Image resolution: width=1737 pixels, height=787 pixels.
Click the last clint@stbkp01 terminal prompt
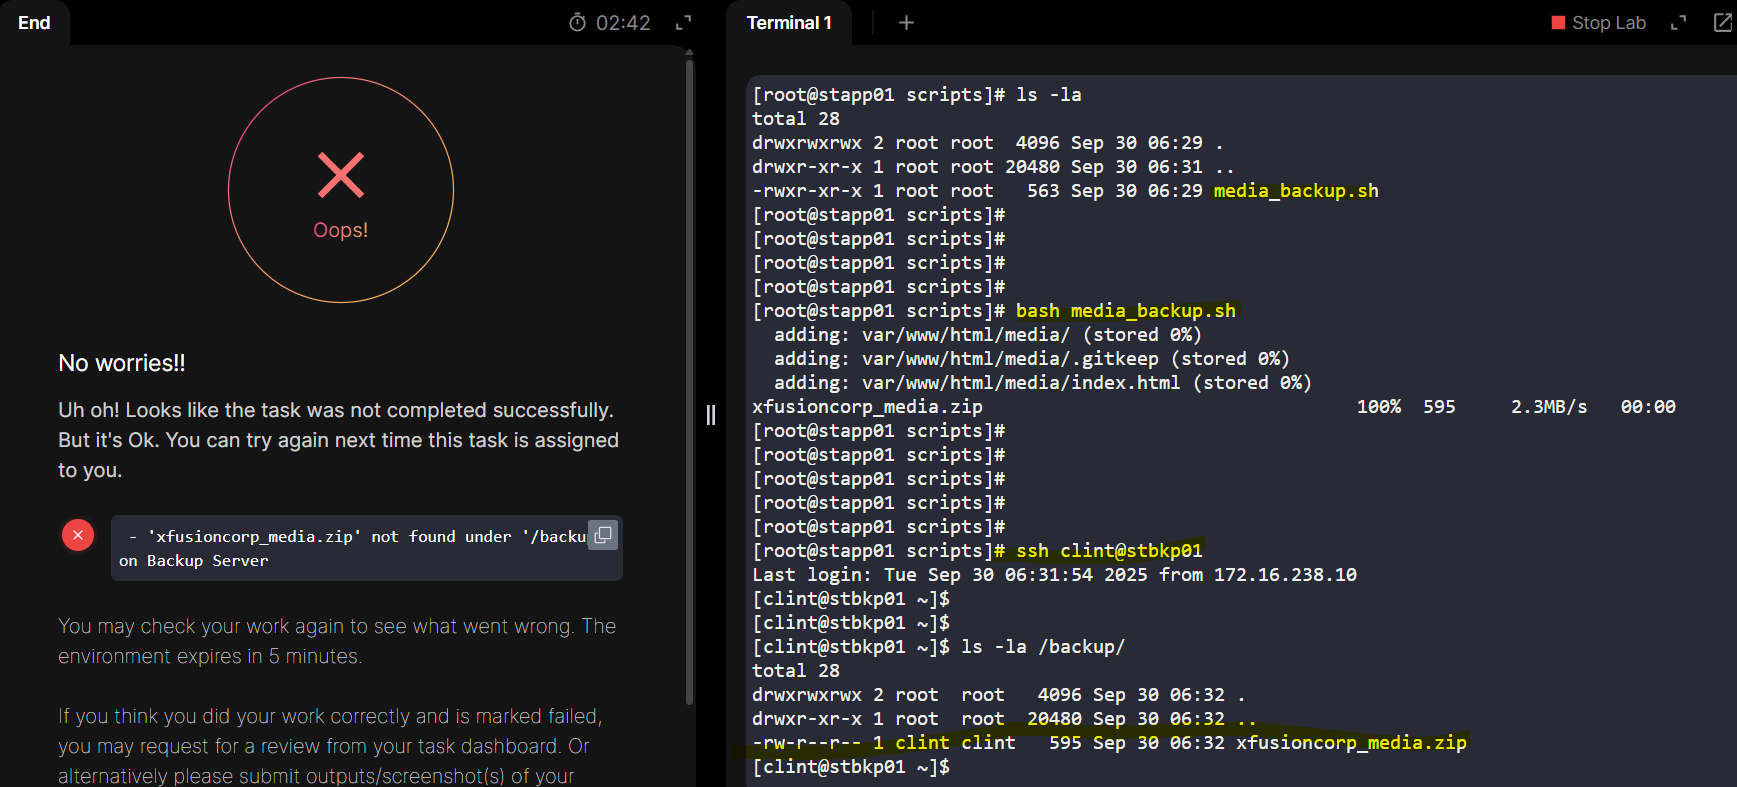point(851,767)
